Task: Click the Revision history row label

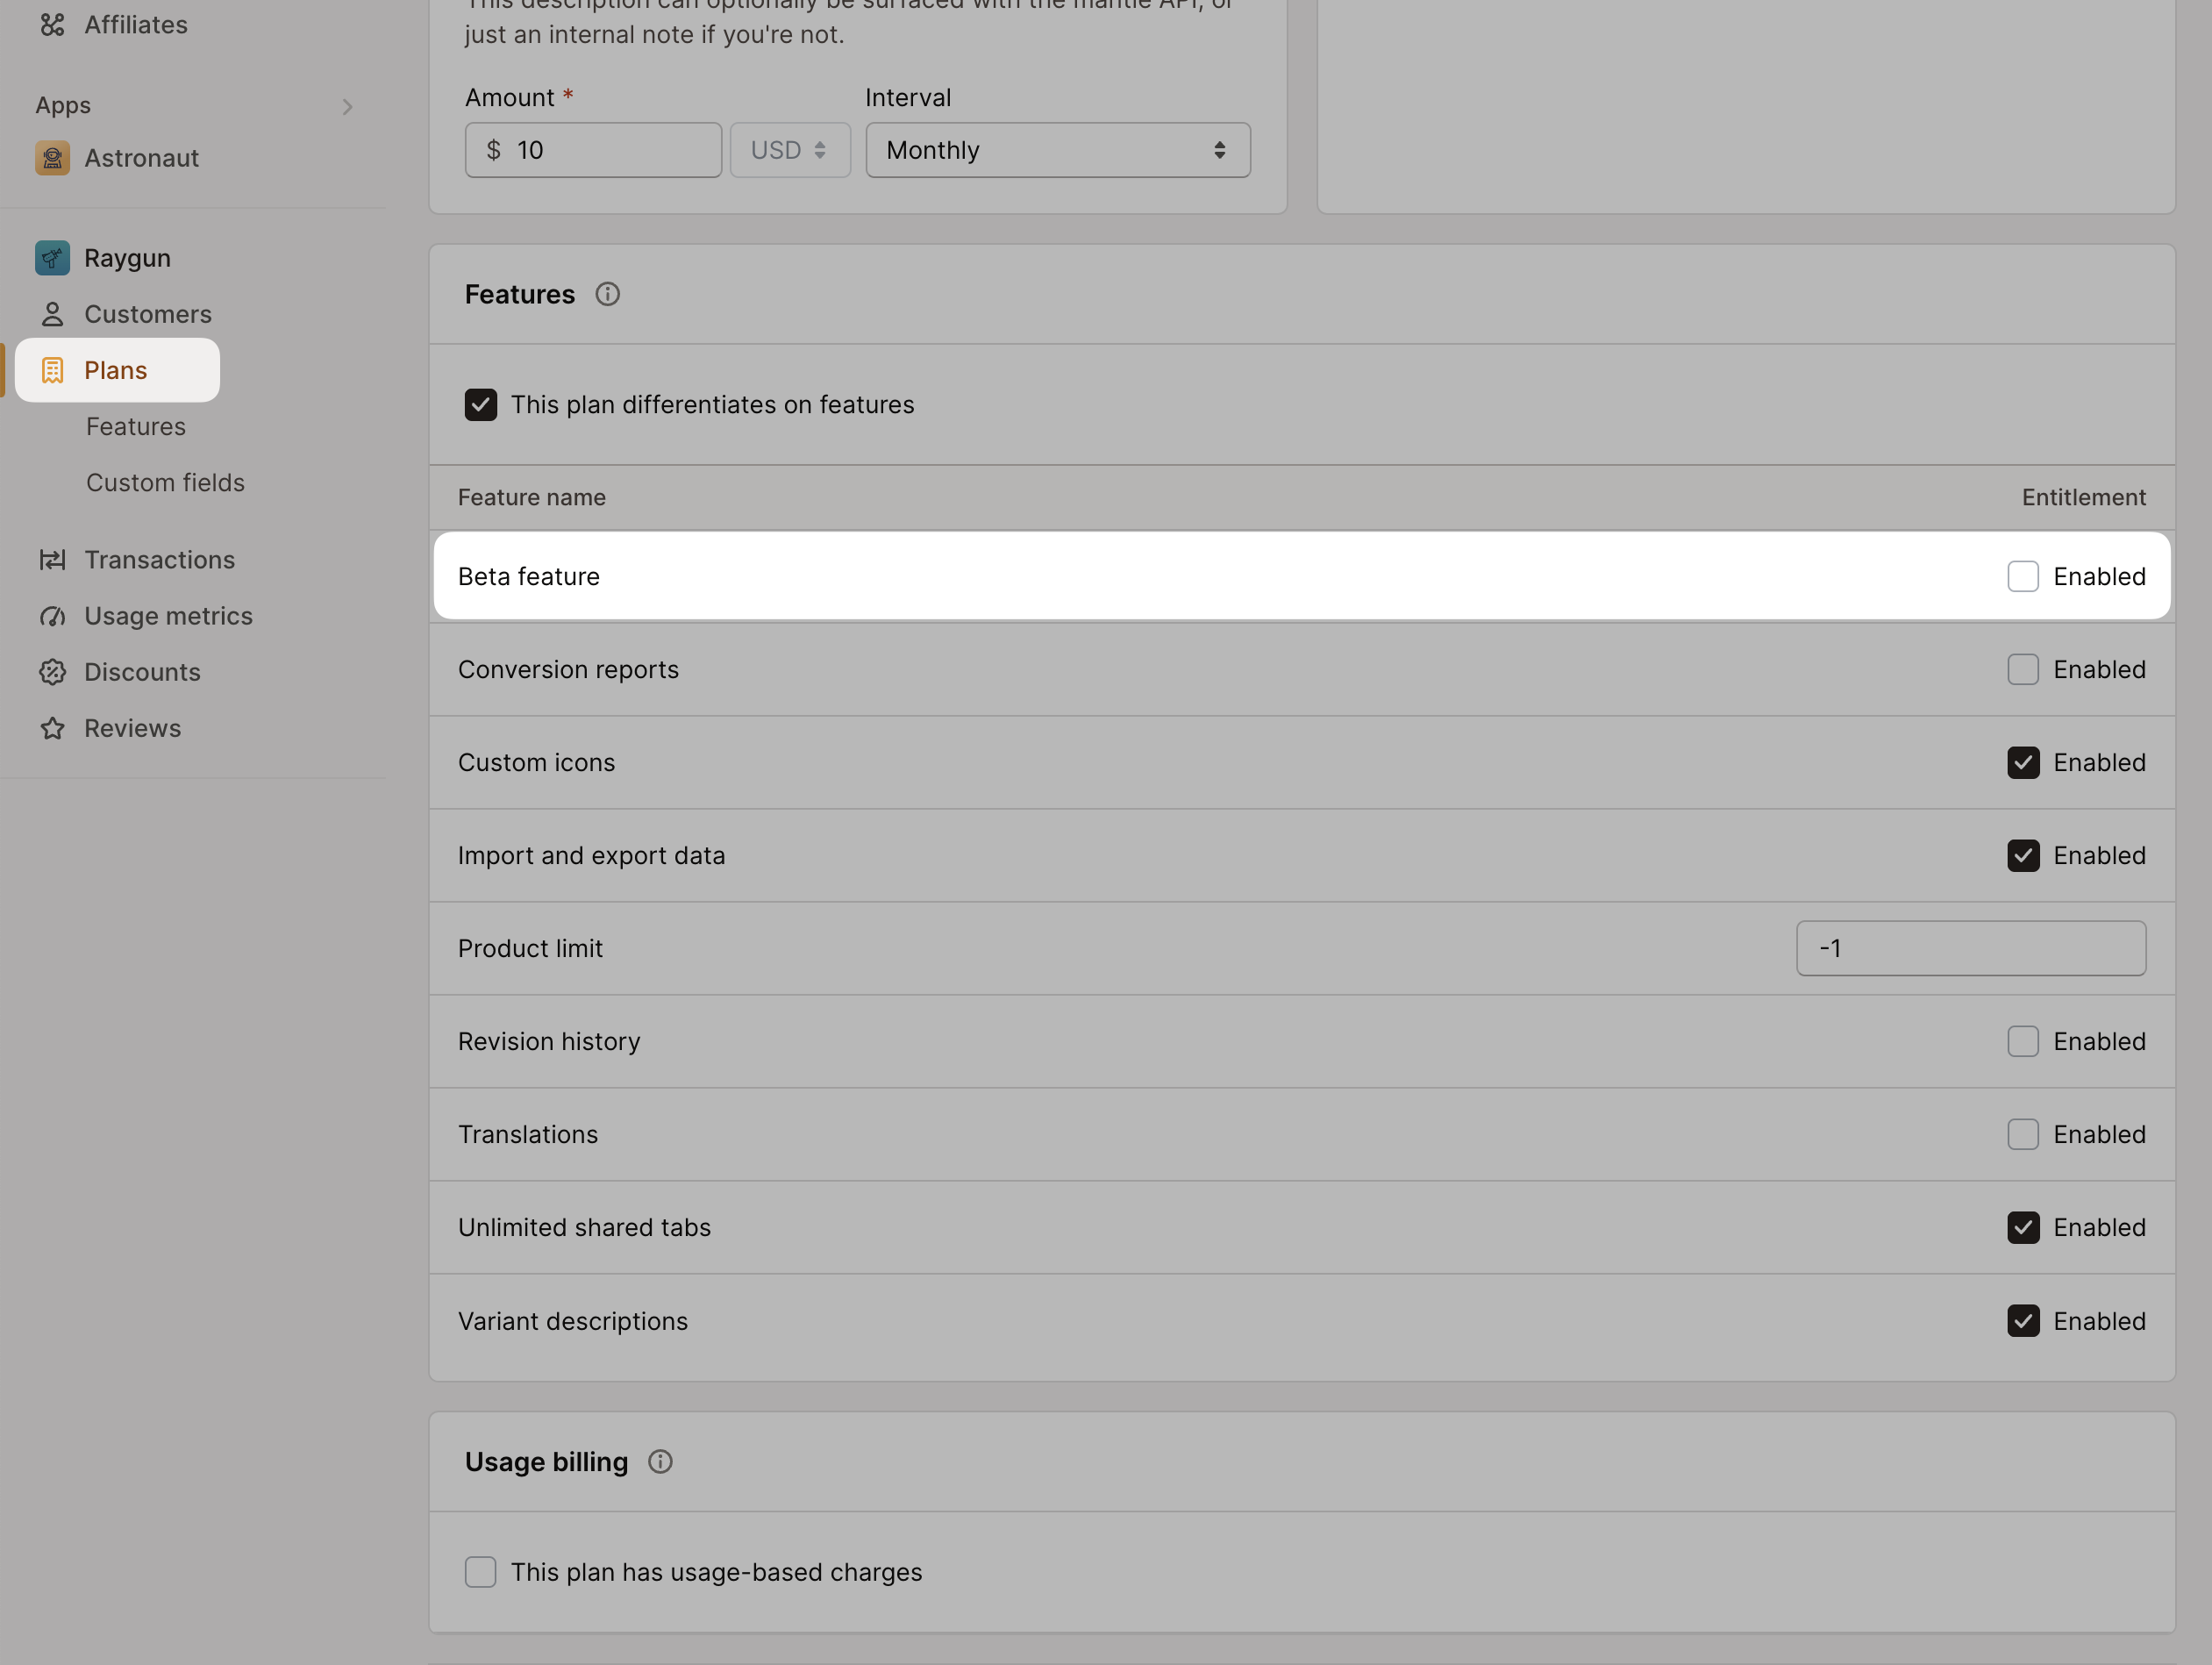Action: click(x=549, y=1041)
